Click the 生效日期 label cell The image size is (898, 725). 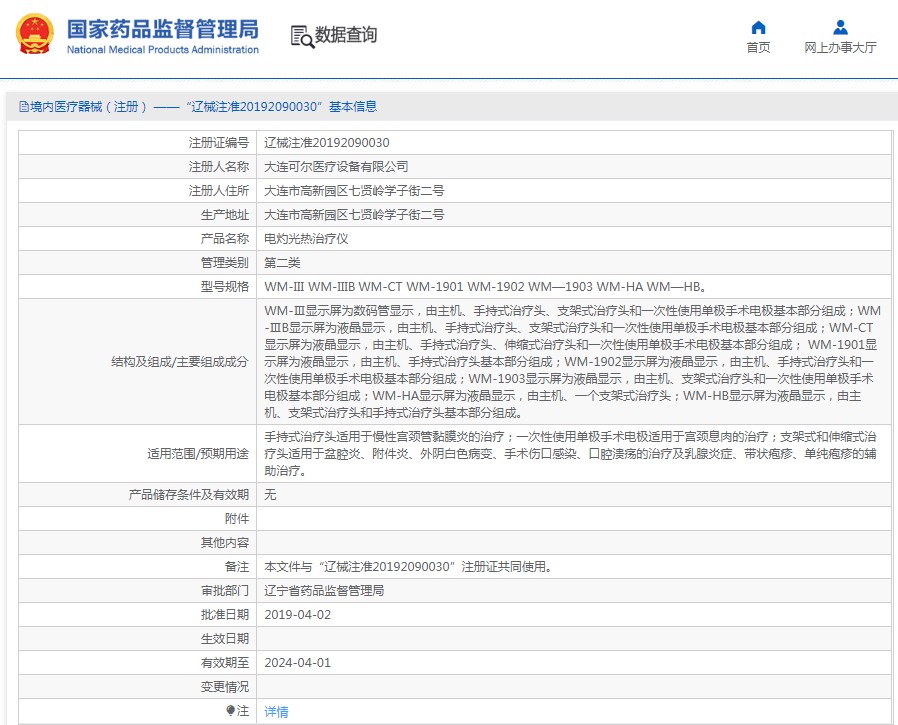[137, 639]
